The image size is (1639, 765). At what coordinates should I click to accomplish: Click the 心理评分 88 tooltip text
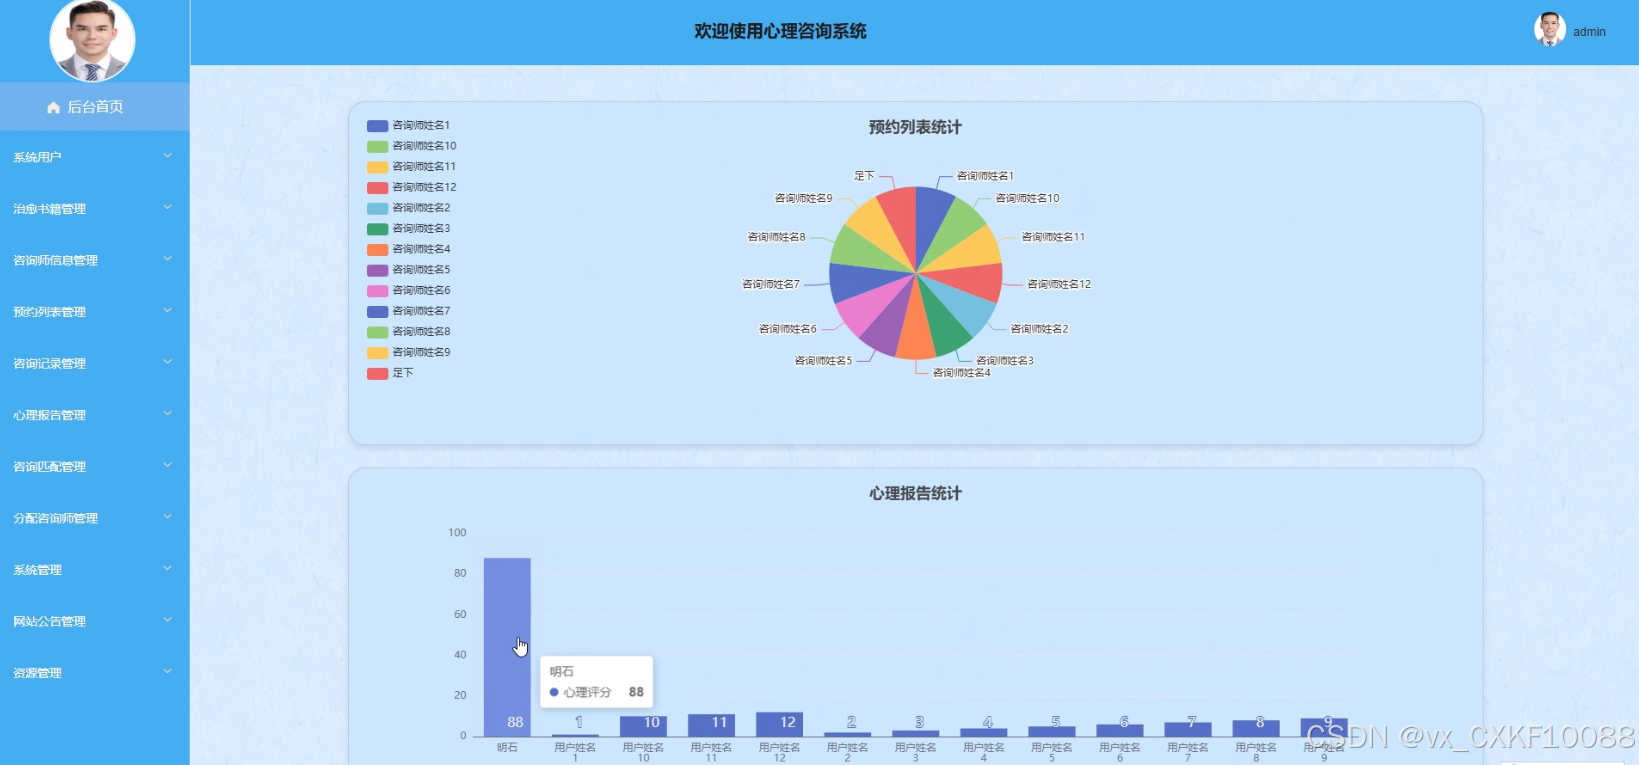[596, 692]
